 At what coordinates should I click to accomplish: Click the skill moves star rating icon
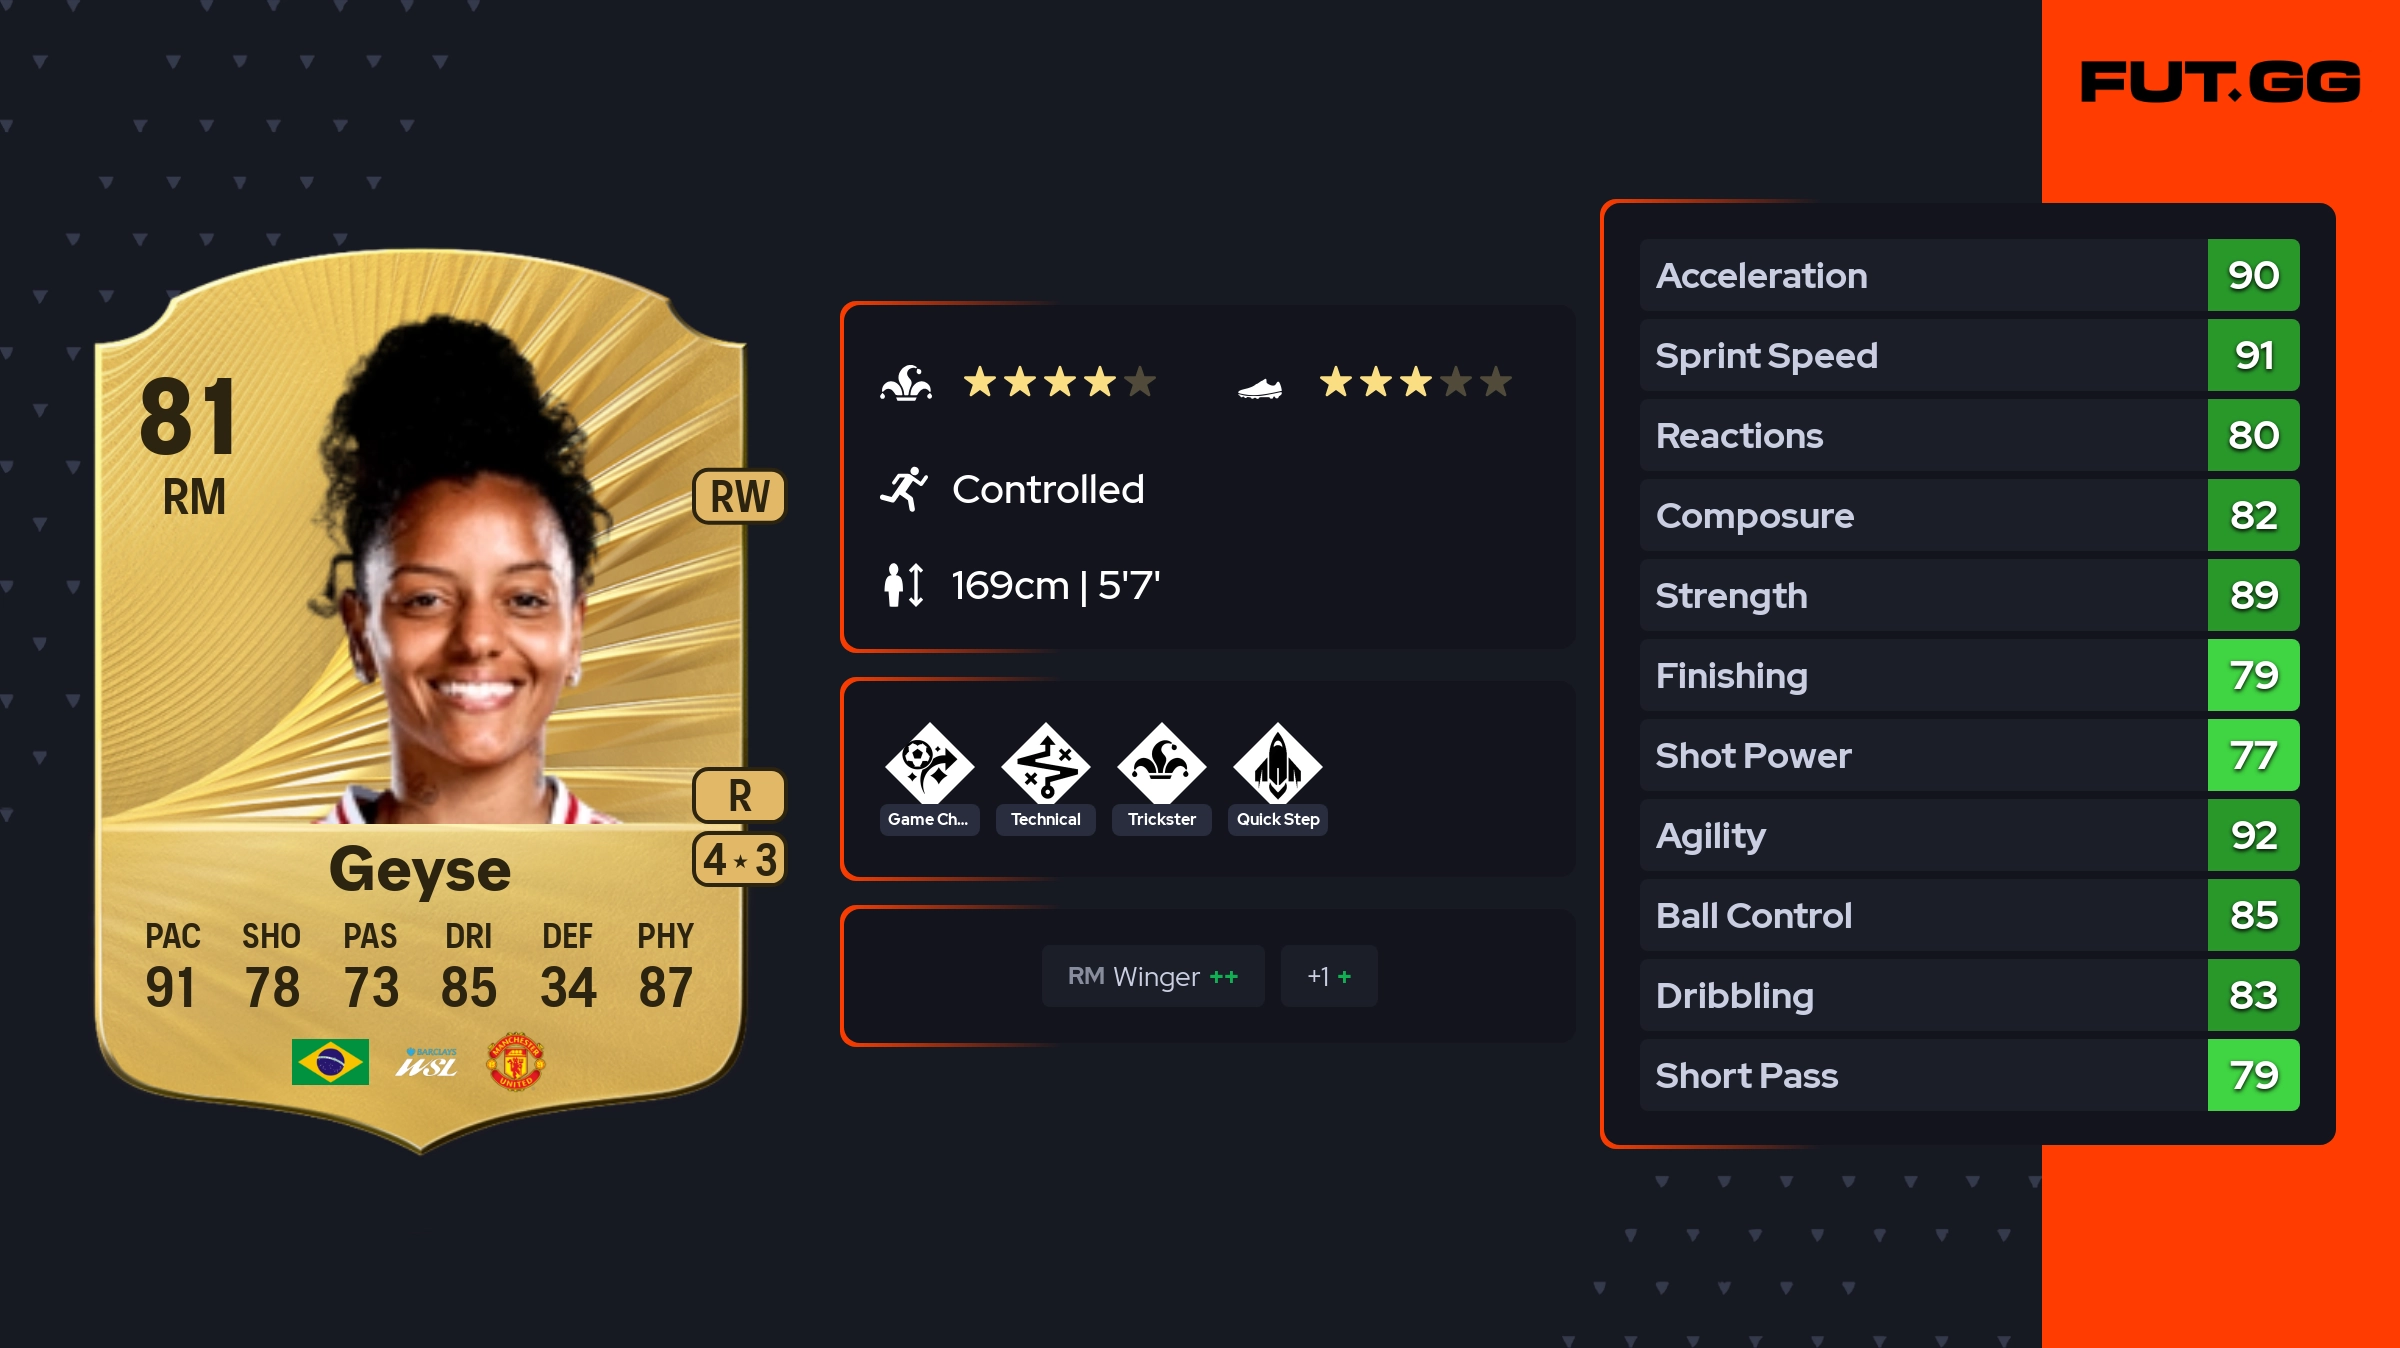(906, 383)
